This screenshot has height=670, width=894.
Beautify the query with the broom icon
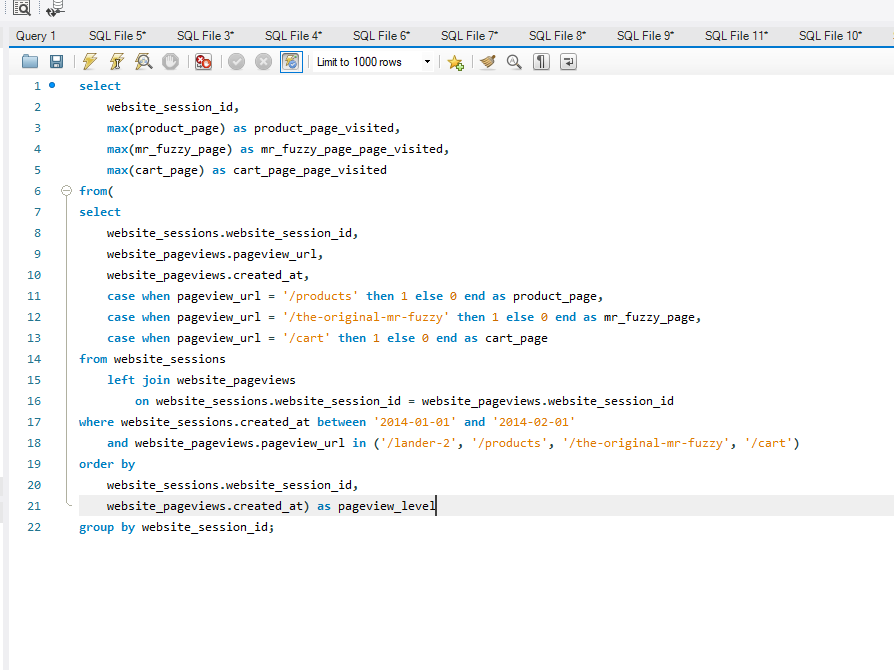[487, 62]
